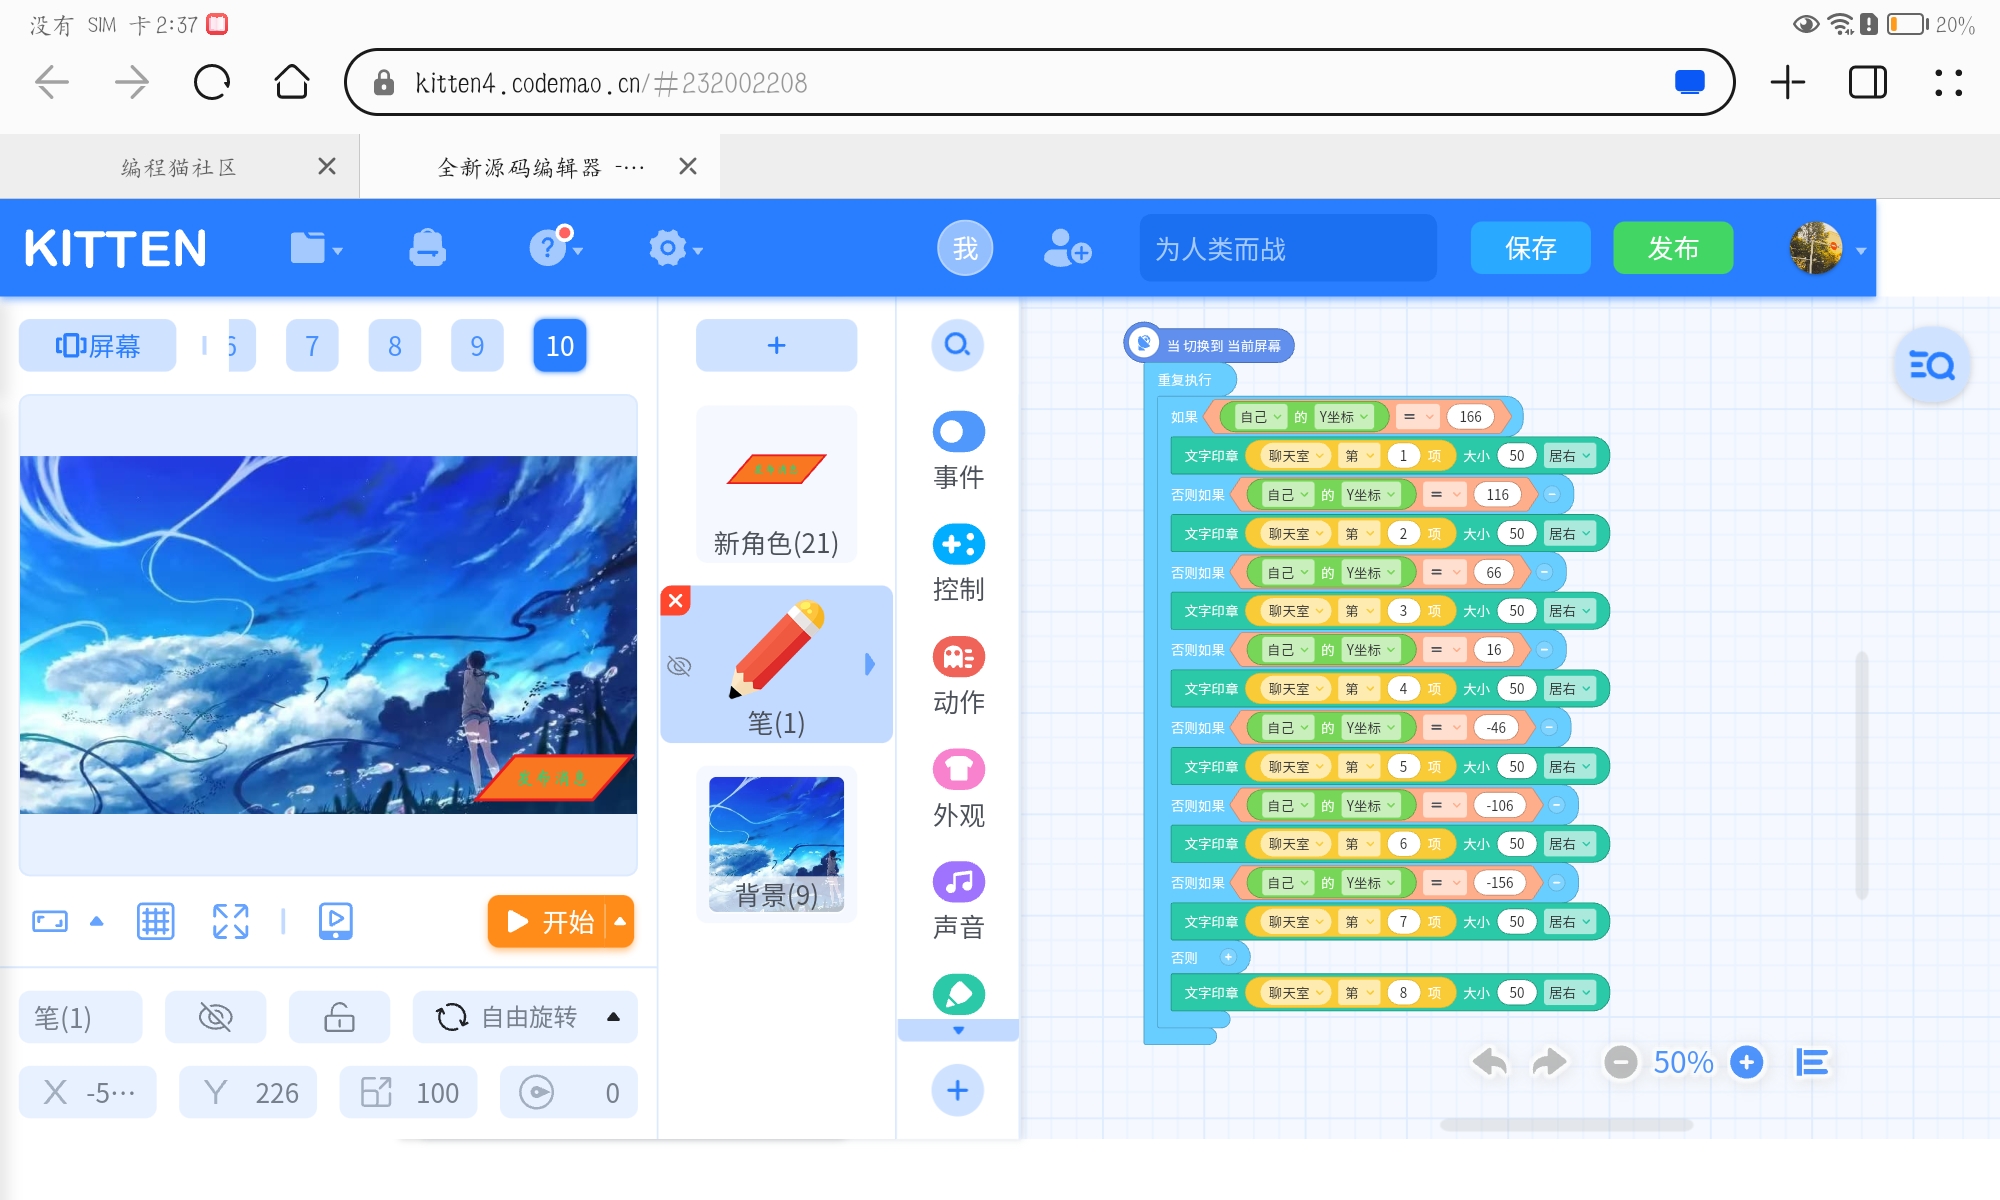
Task: Add a branch with 否则 plus button
Action: point(1228,957)
